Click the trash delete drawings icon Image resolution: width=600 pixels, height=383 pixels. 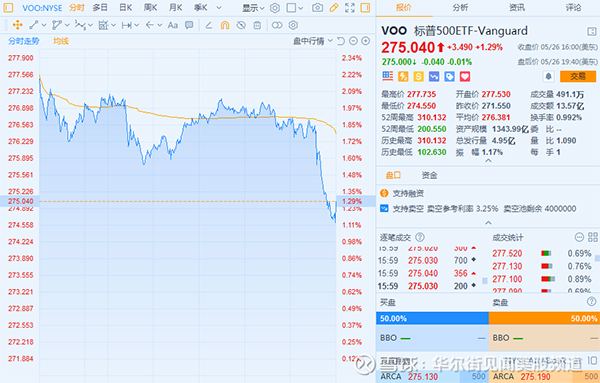257,25
